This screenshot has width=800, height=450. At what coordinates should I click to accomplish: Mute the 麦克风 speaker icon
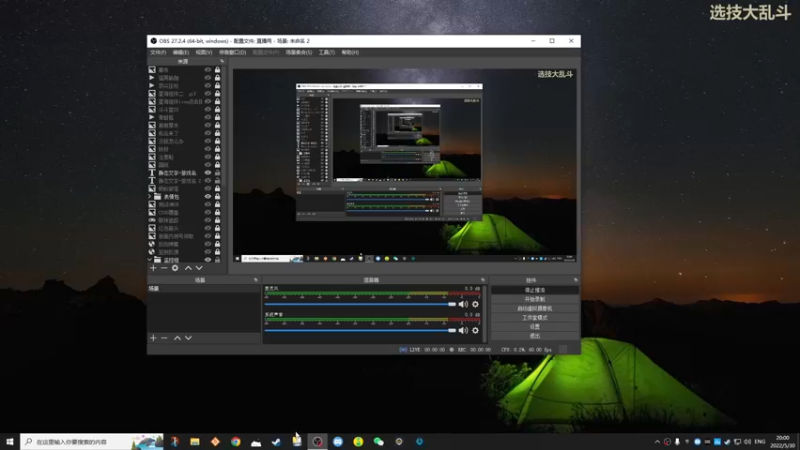463,304
